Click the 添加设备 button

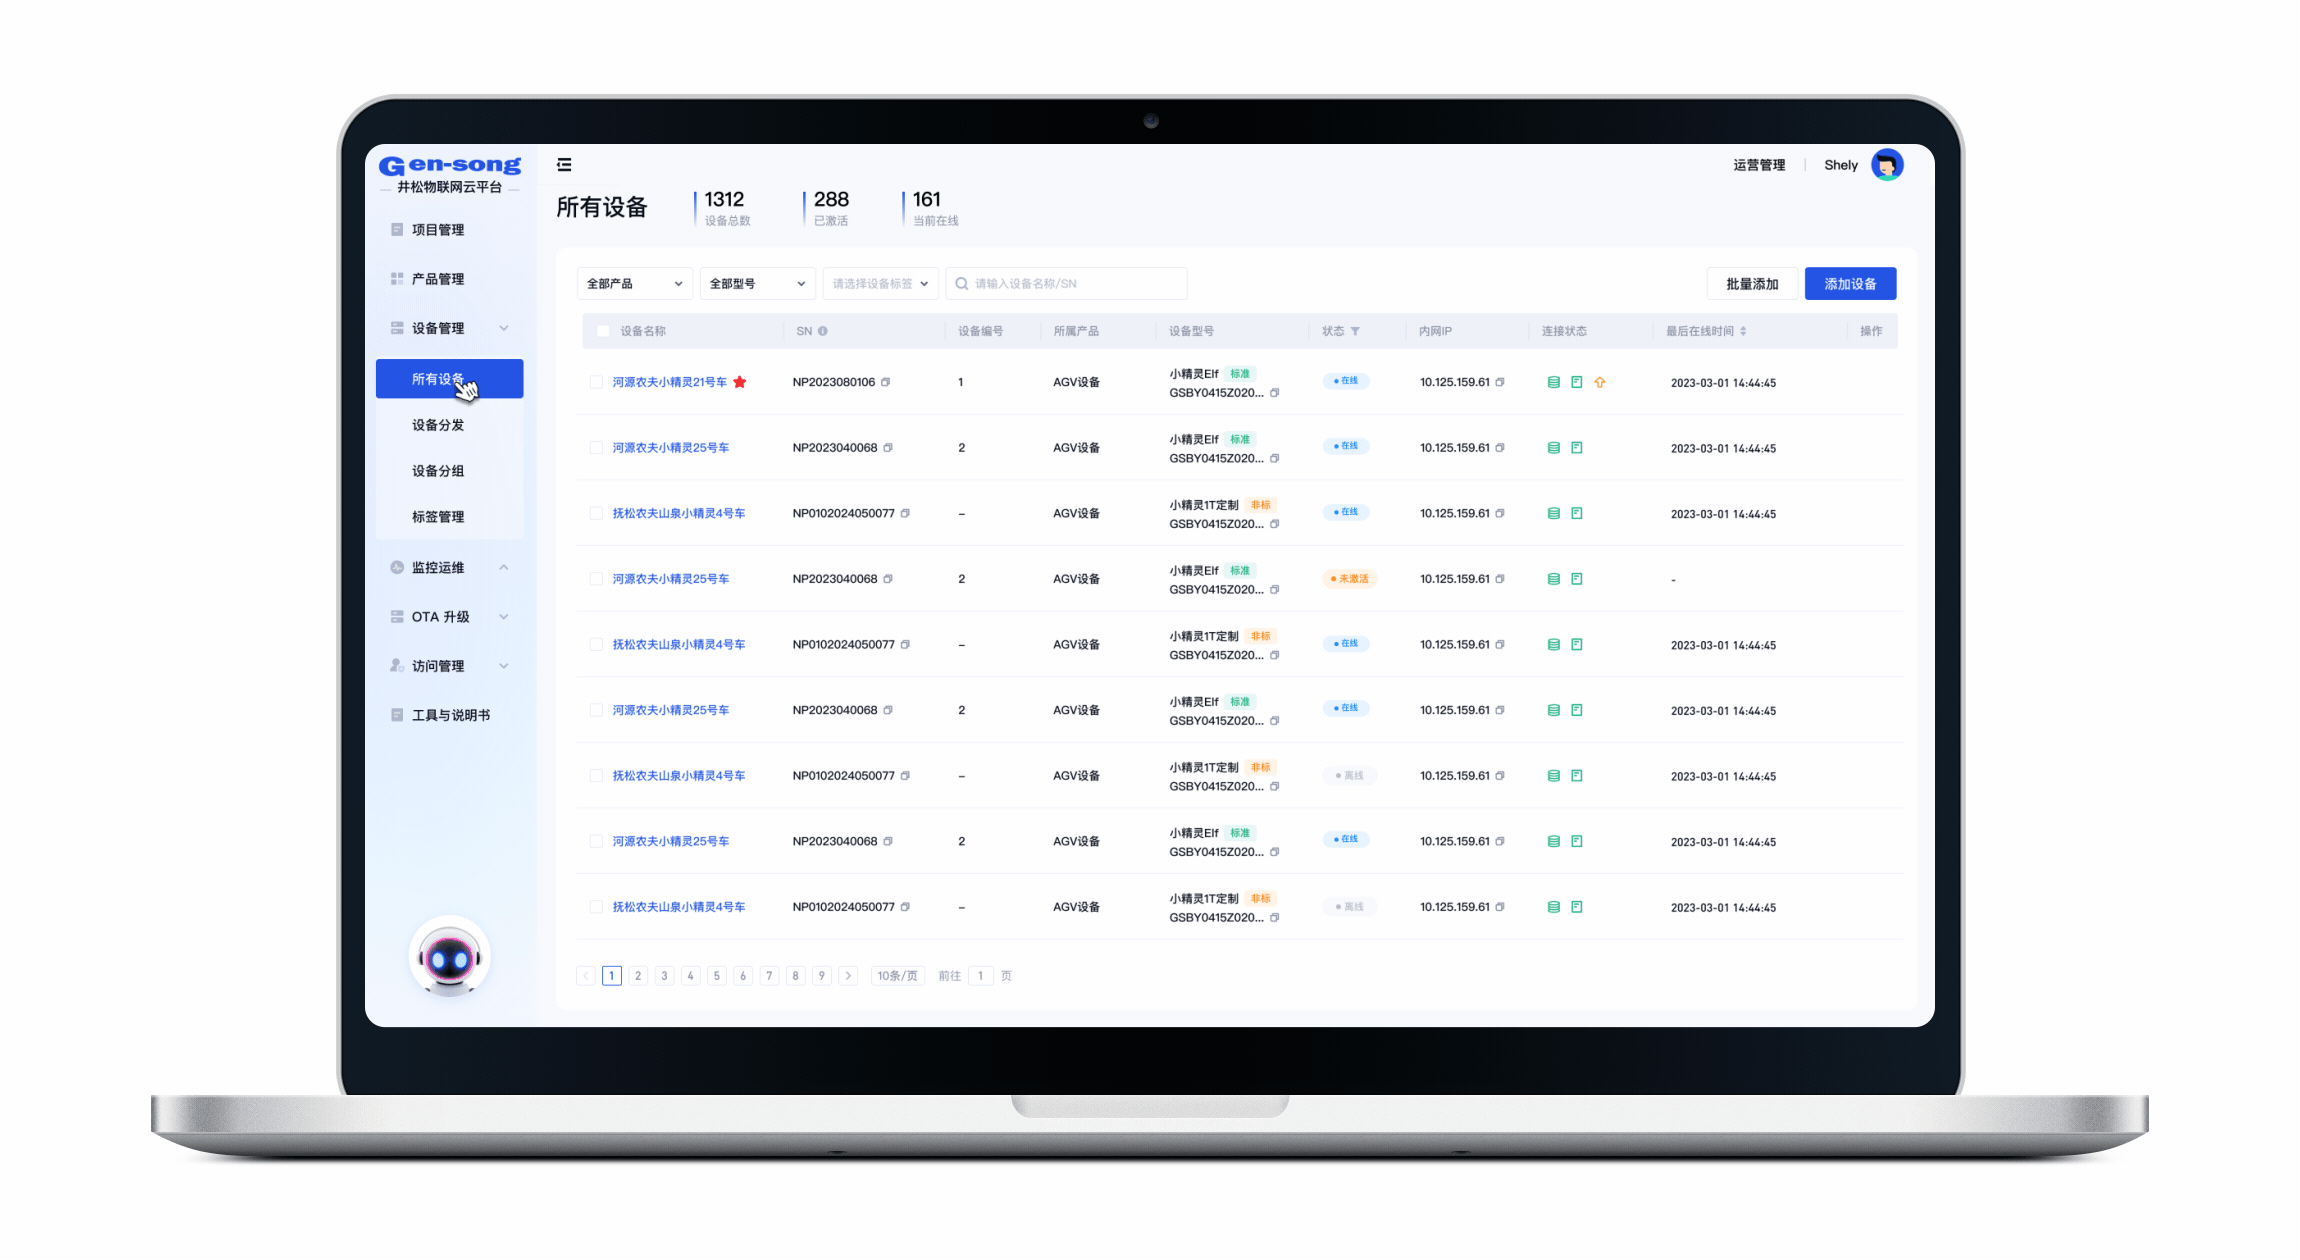(x=1850, y=284)
